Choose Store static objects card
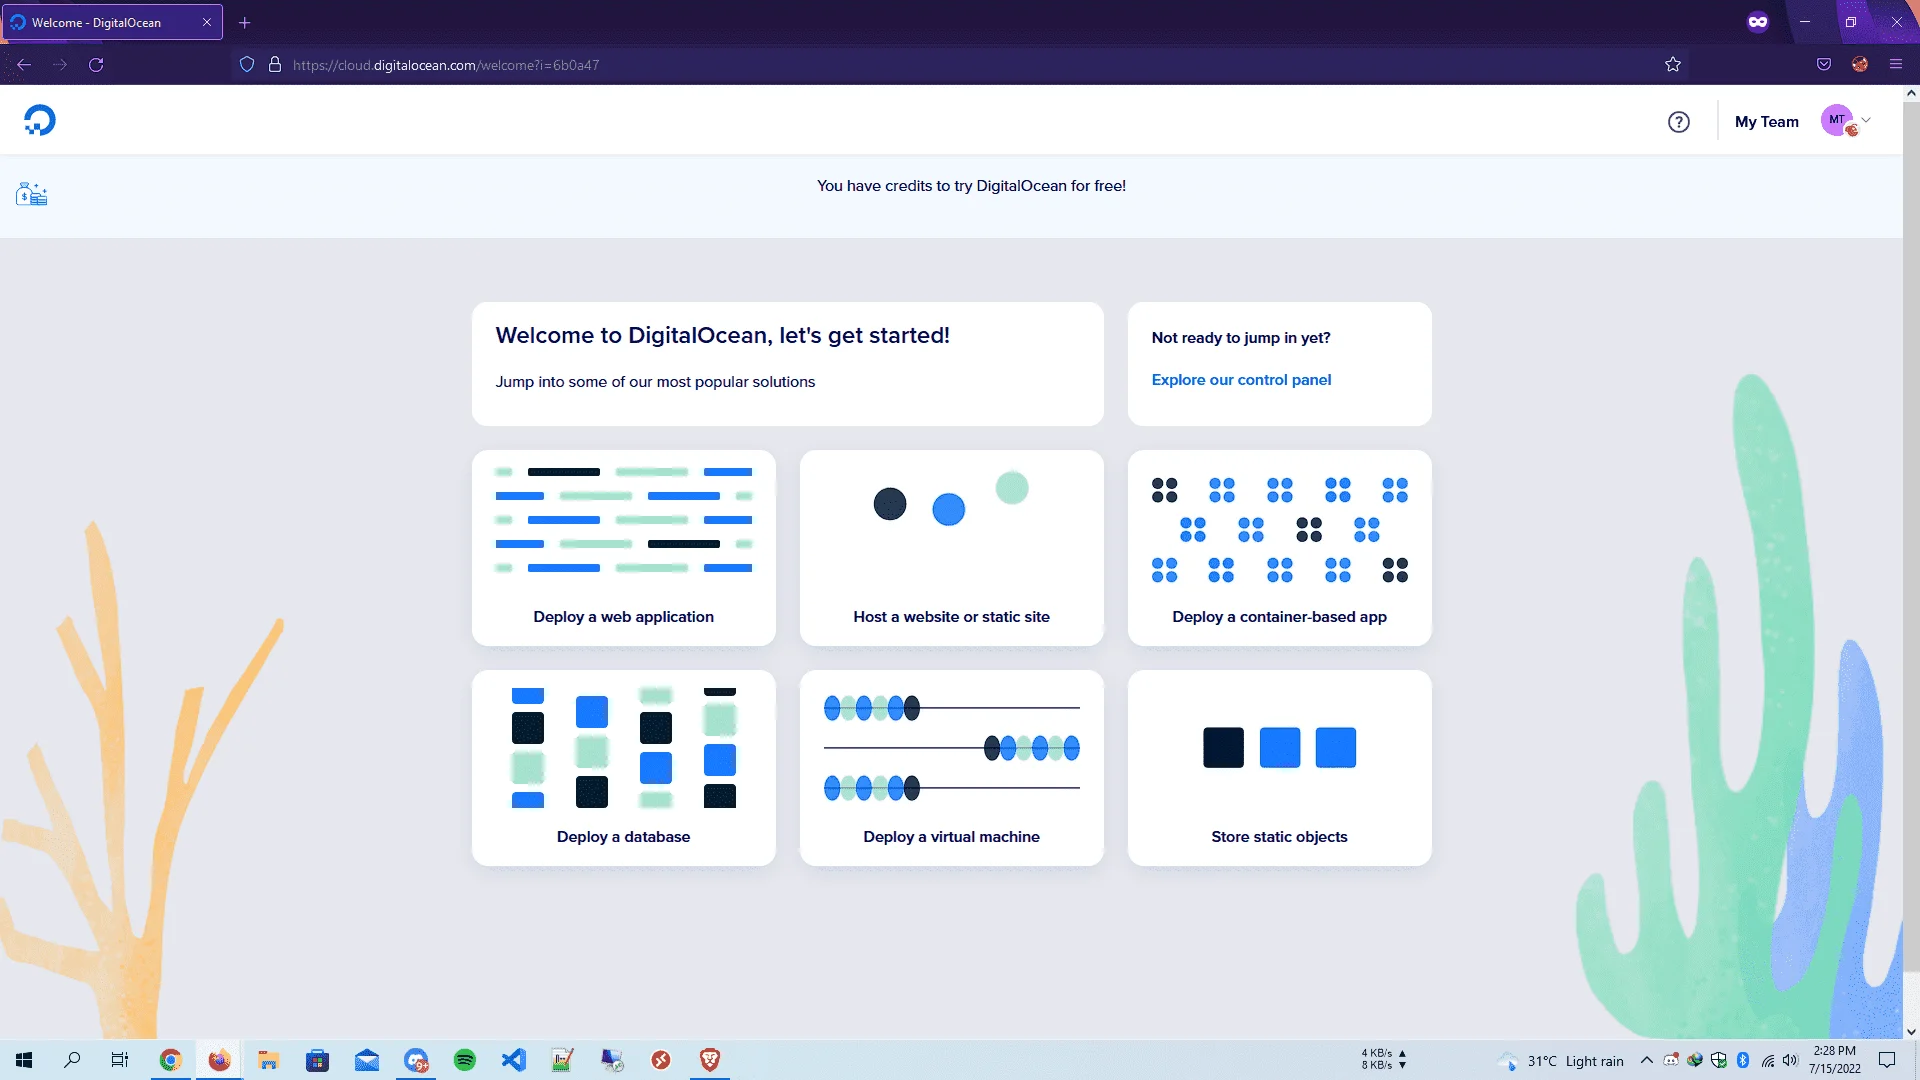This screenshot has width=1920, height=1080. point(1280,768)
